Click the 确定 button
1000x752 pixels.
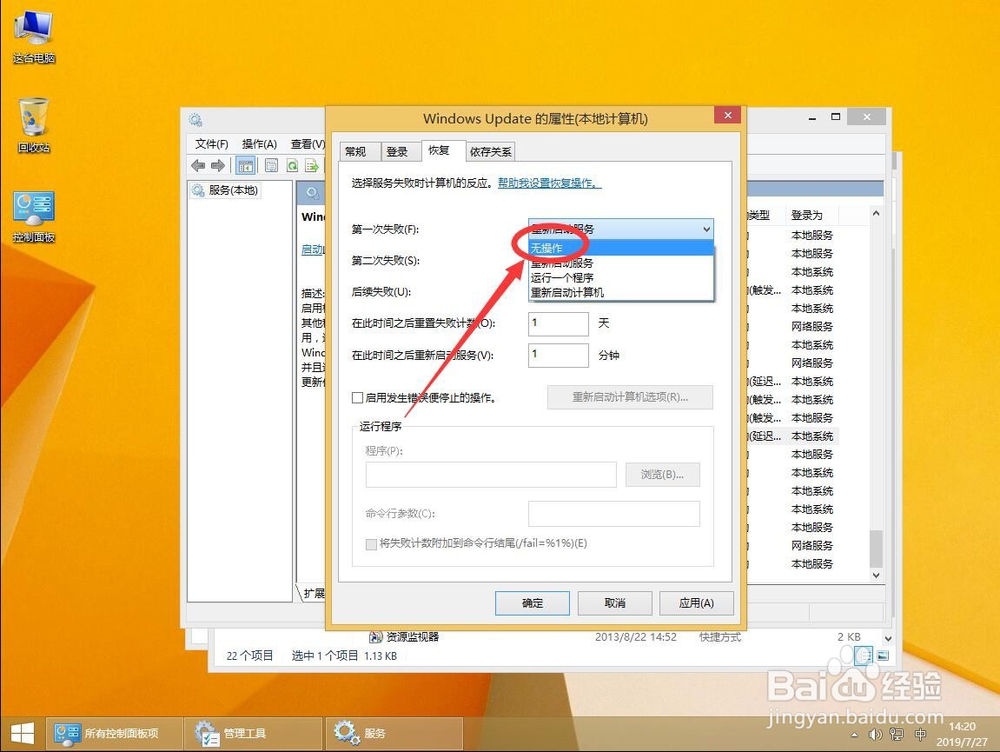click(532, 603)
